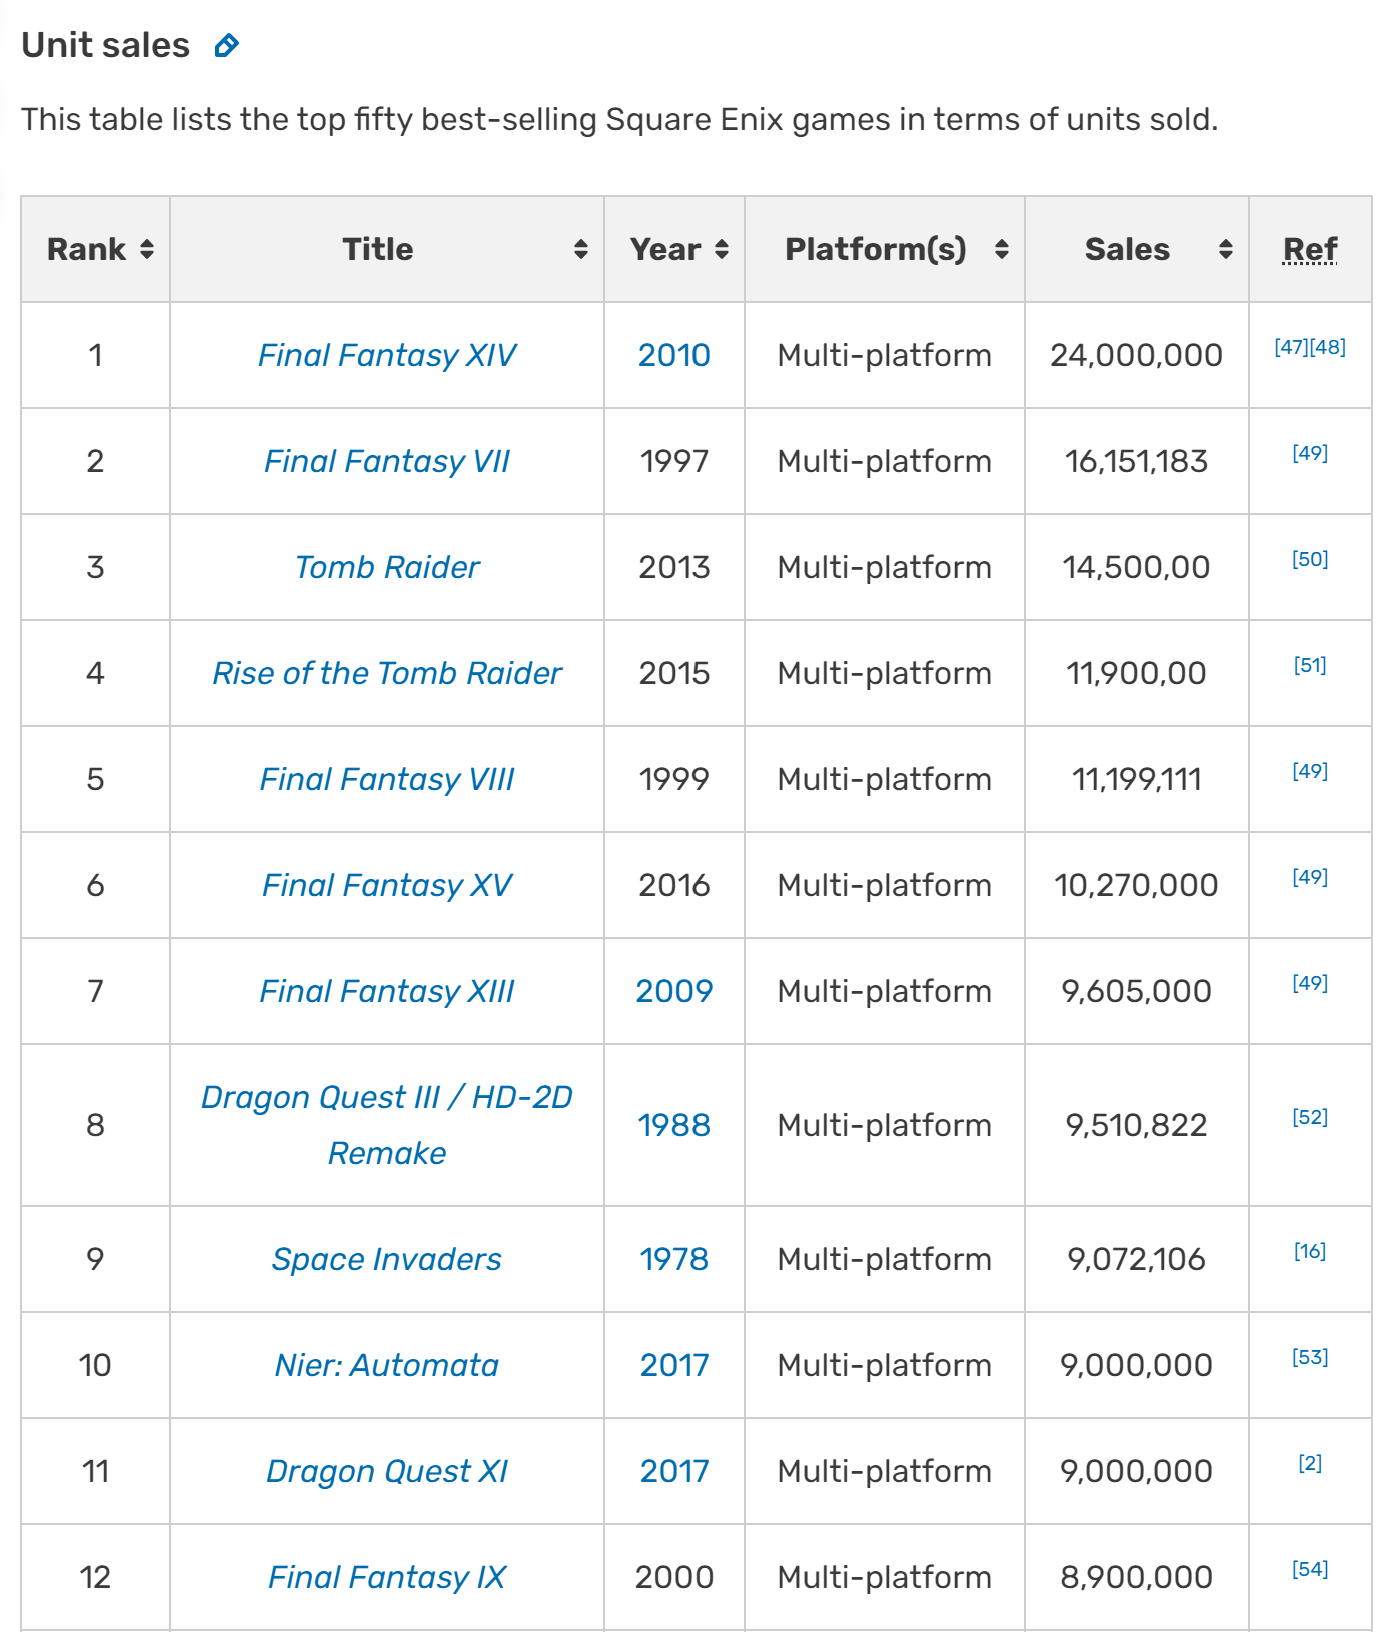
Task: Open reference [16] for Space Invaders
Action: [x=1310, y=1251]
